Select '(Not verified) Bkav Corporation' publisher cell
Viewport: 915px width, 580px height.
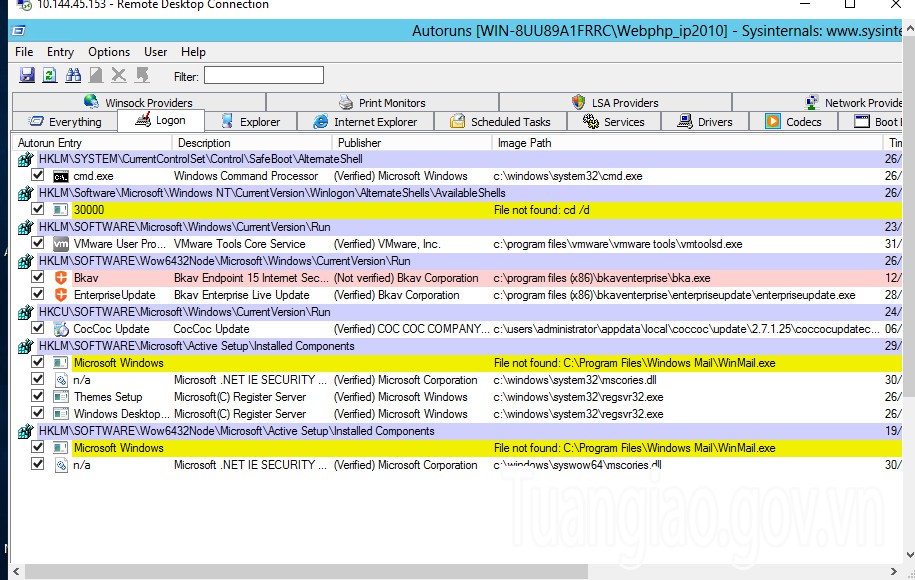pyautogui.click(x=406, y=278)
